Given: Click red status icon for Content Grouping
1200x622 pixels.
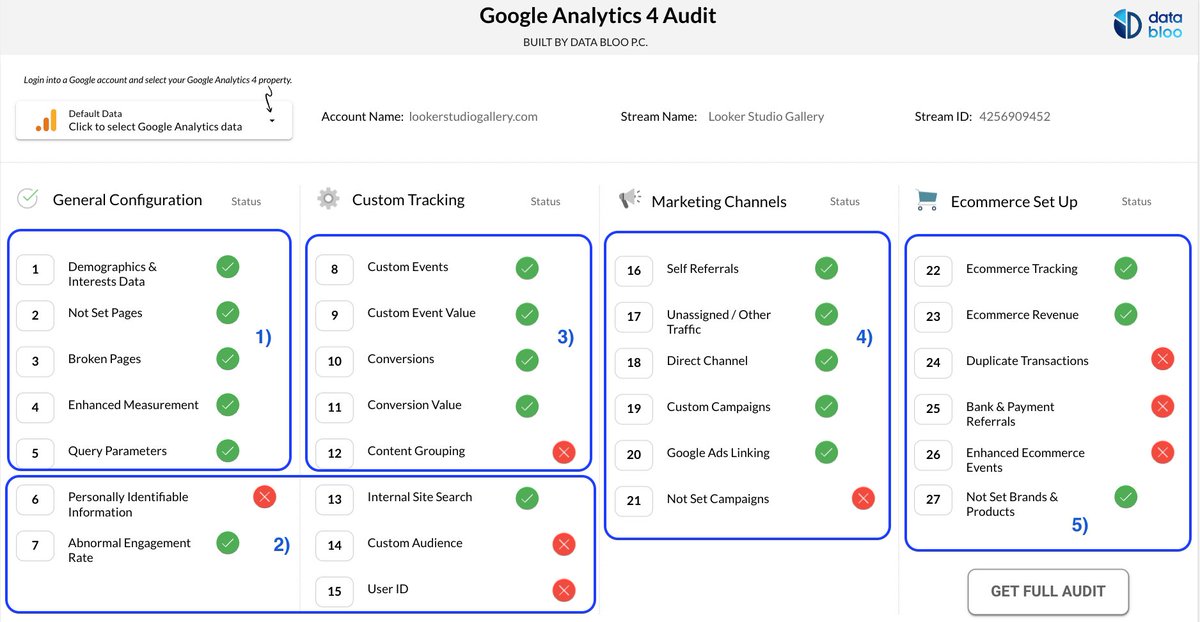Looking at the screenshot, I should tap(564, 453).
